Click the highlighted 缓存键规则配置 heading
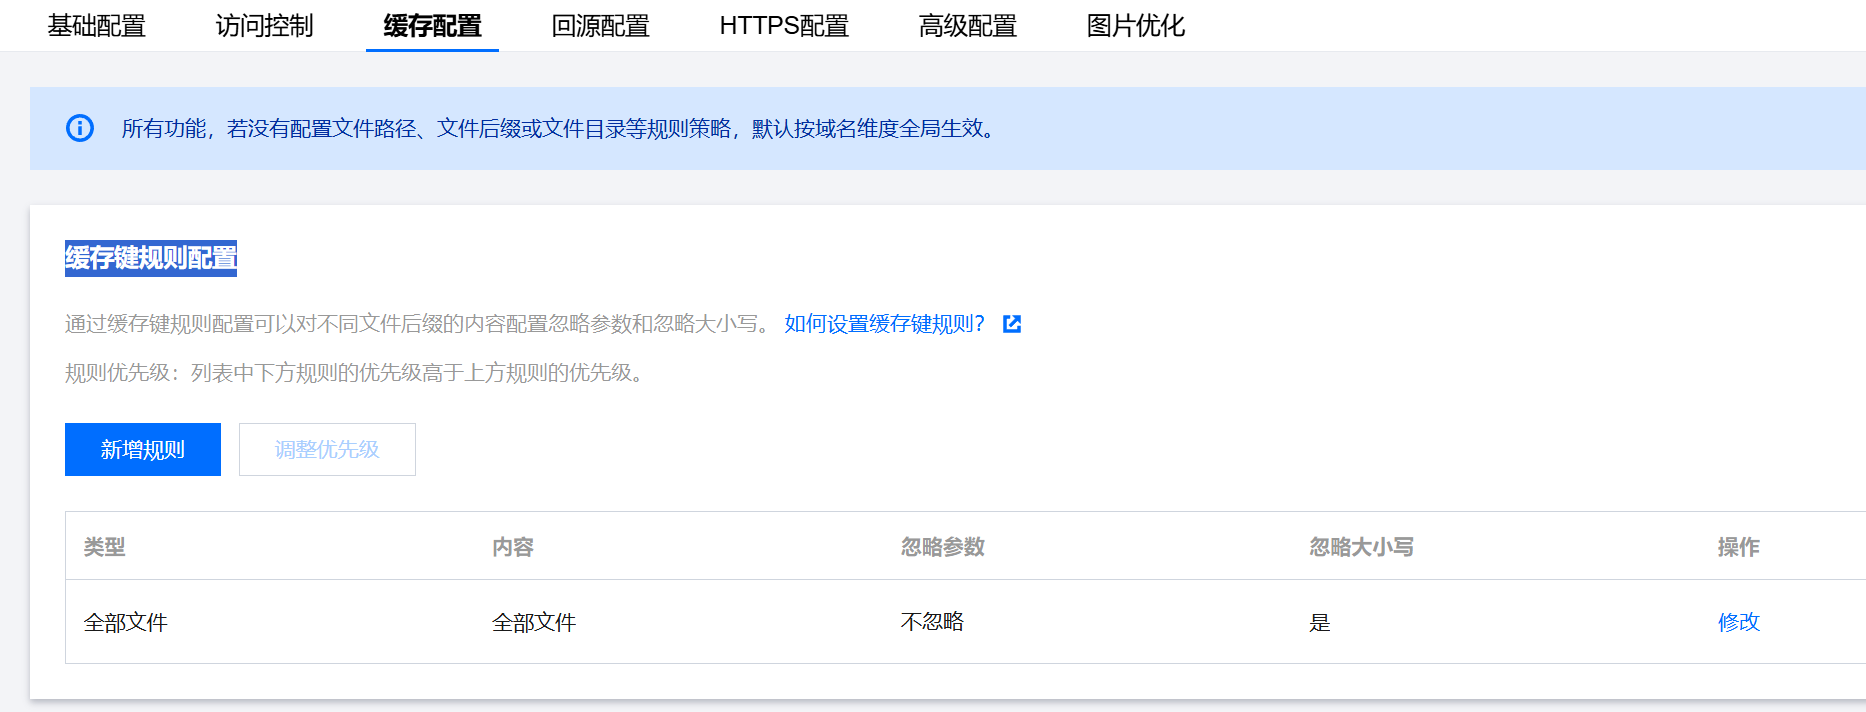The width and height of the screenshot is (1866, 712). coord(151,258)
